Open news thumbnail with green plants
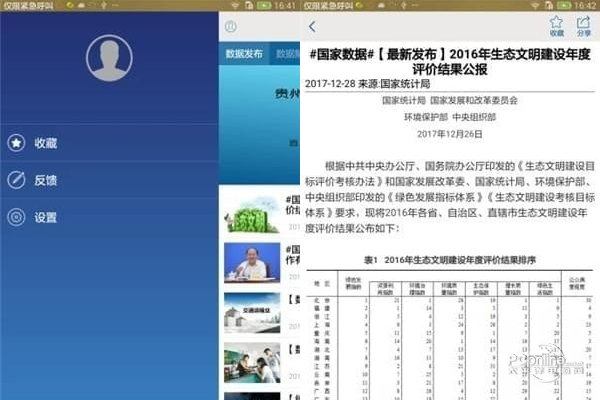600x400 pixels. [252, 214]
